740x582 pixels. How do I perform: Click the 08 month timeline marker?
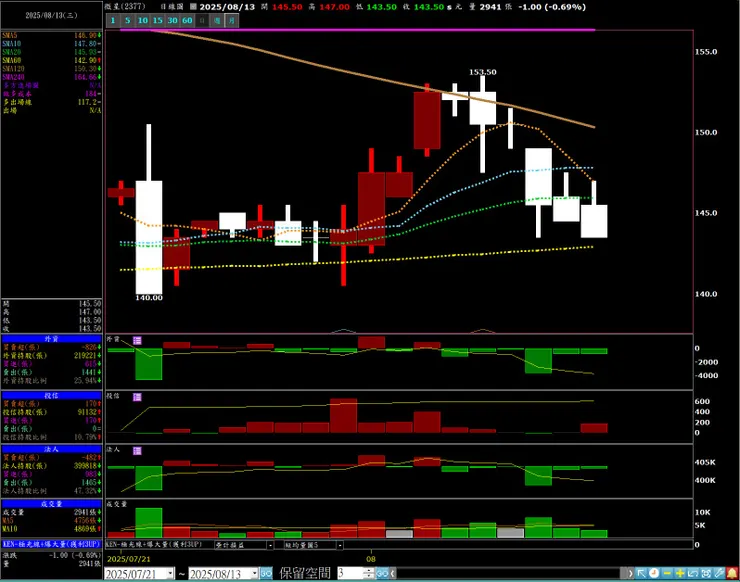[371, 559]
